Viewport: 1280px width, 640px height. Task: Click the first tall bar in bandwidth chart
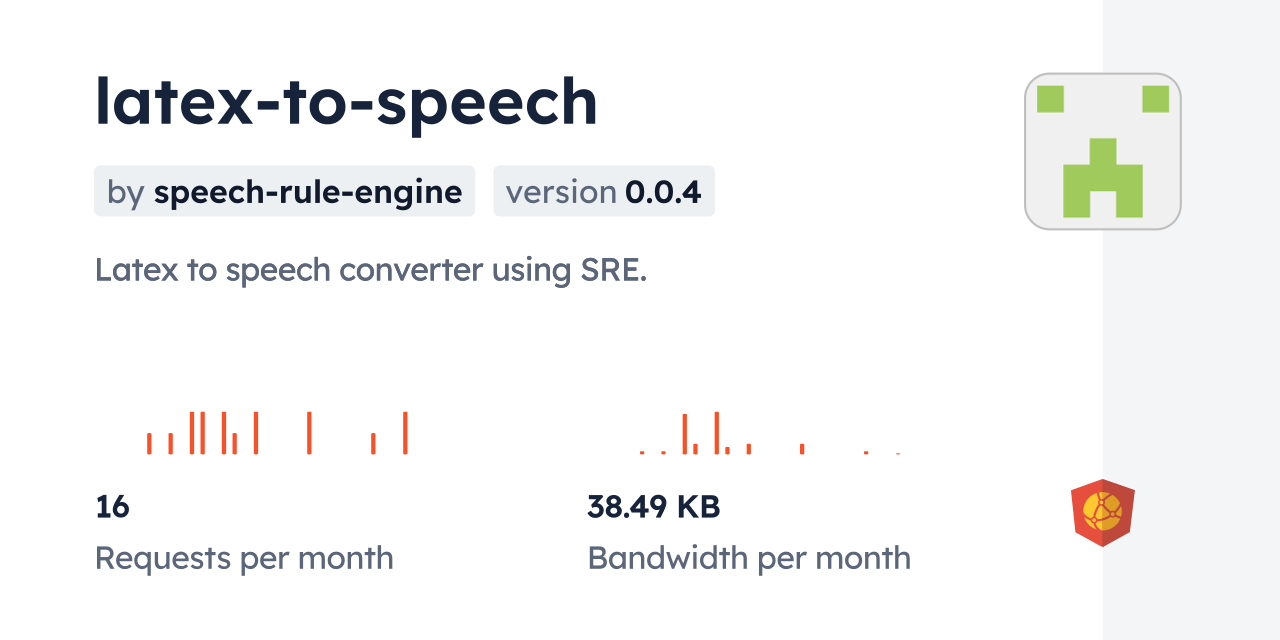[x=685, y=434]
